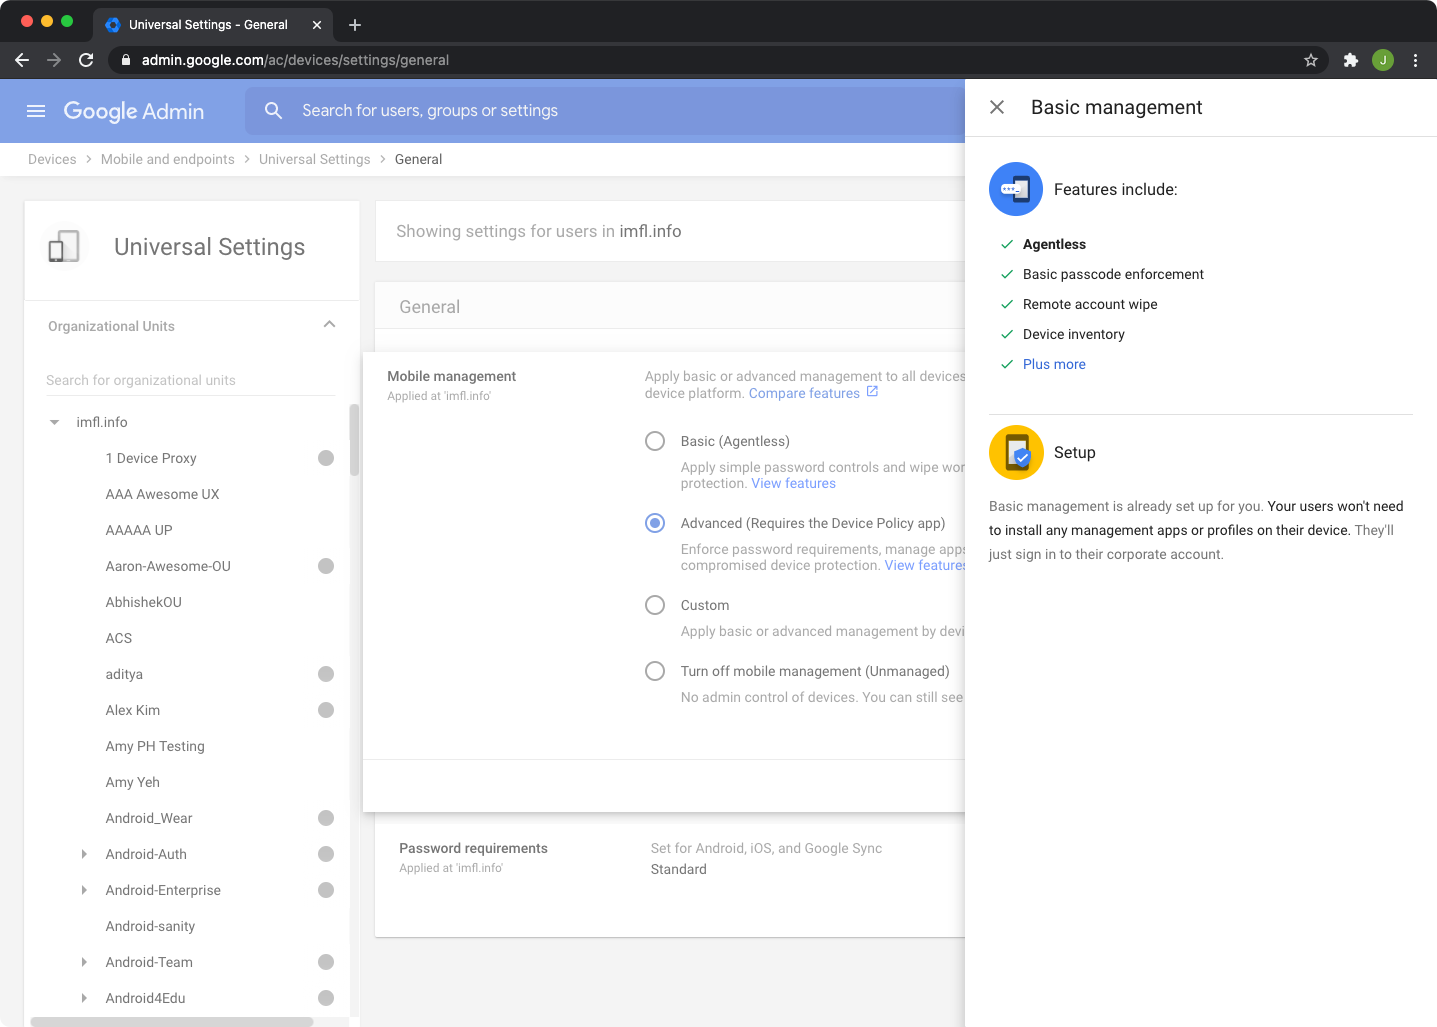The height and width of the screenshot is (1027, 1437).
Task: Click the search magnifier icon
Action: click(x=273, y=111)
